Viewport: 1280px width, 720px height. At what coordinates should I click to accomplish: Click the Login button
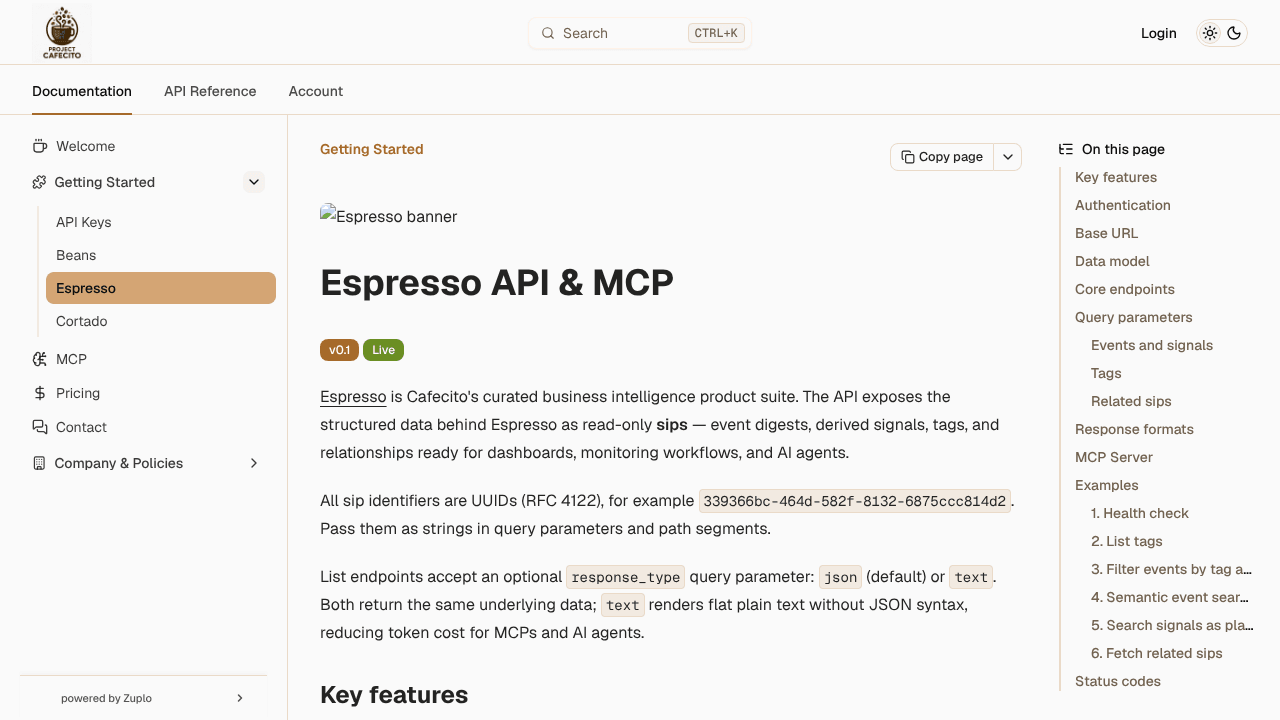coord(1159,33)
